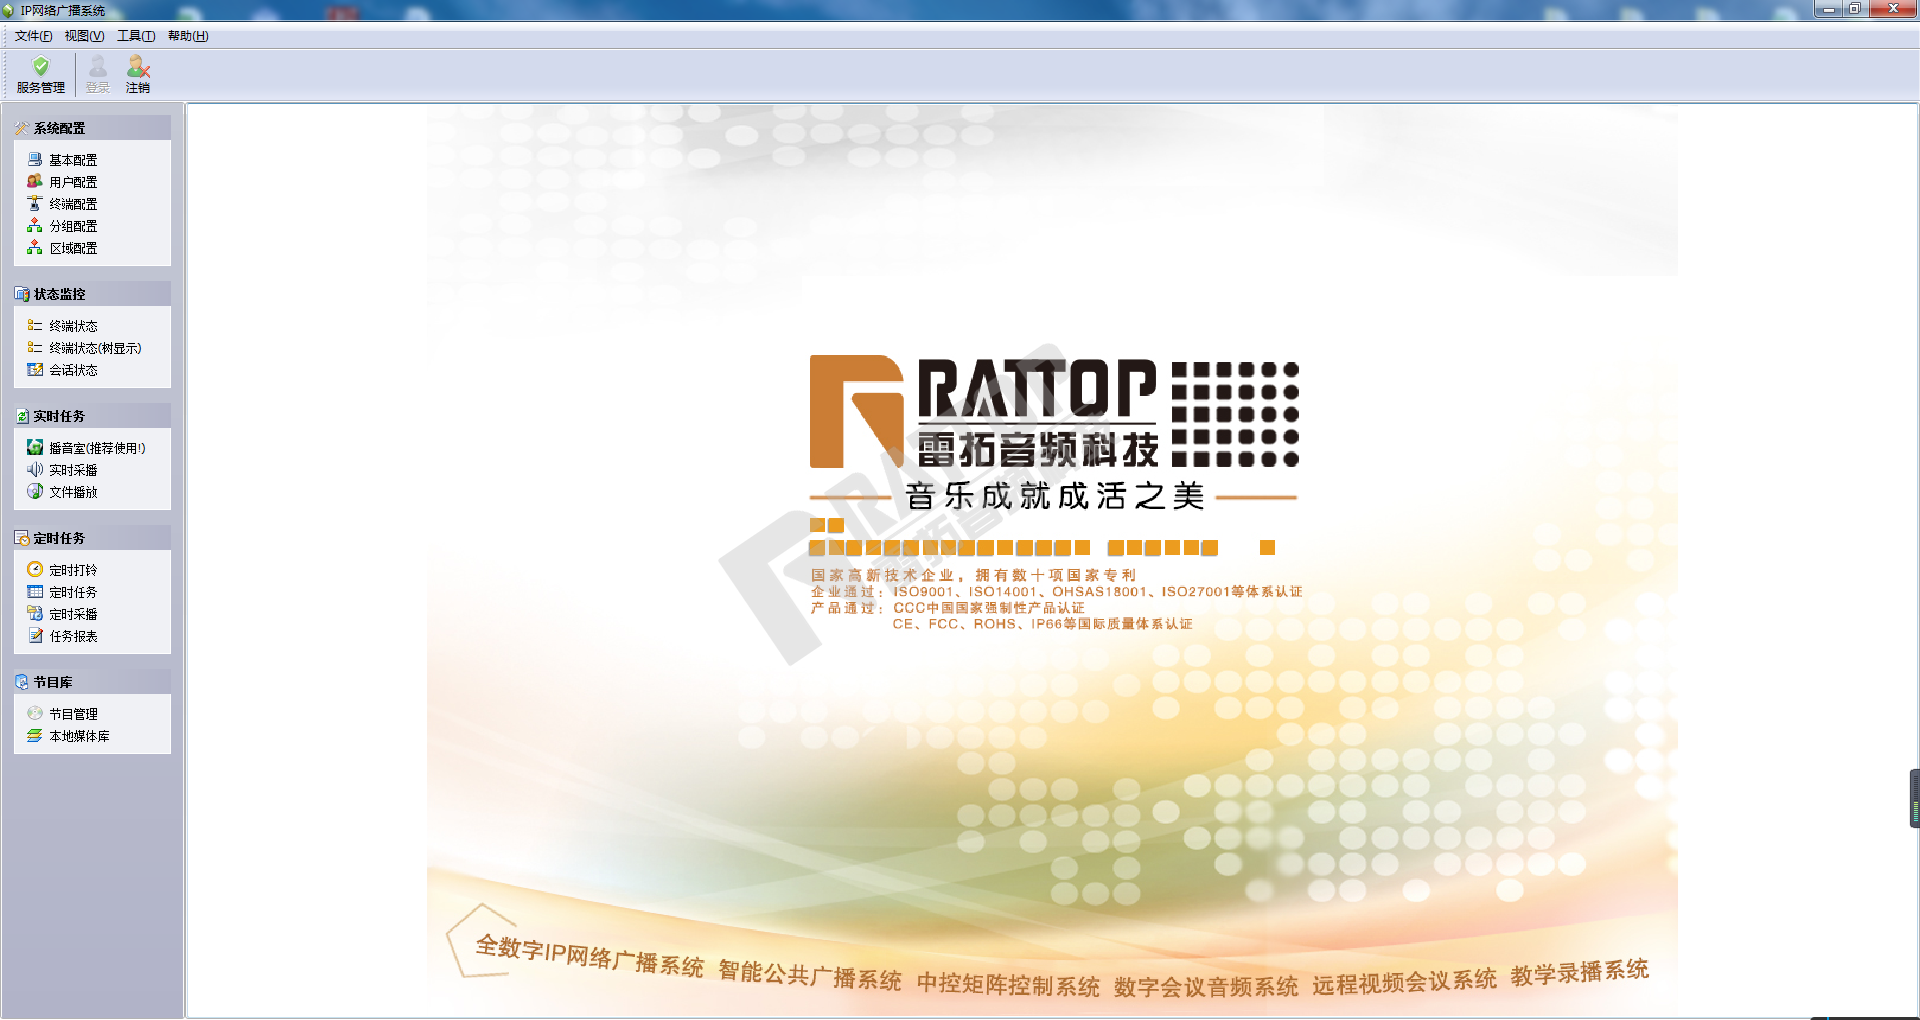
Task: Select 定时任务 list entry under scheduled tasks
Action: tap(73, 592)
